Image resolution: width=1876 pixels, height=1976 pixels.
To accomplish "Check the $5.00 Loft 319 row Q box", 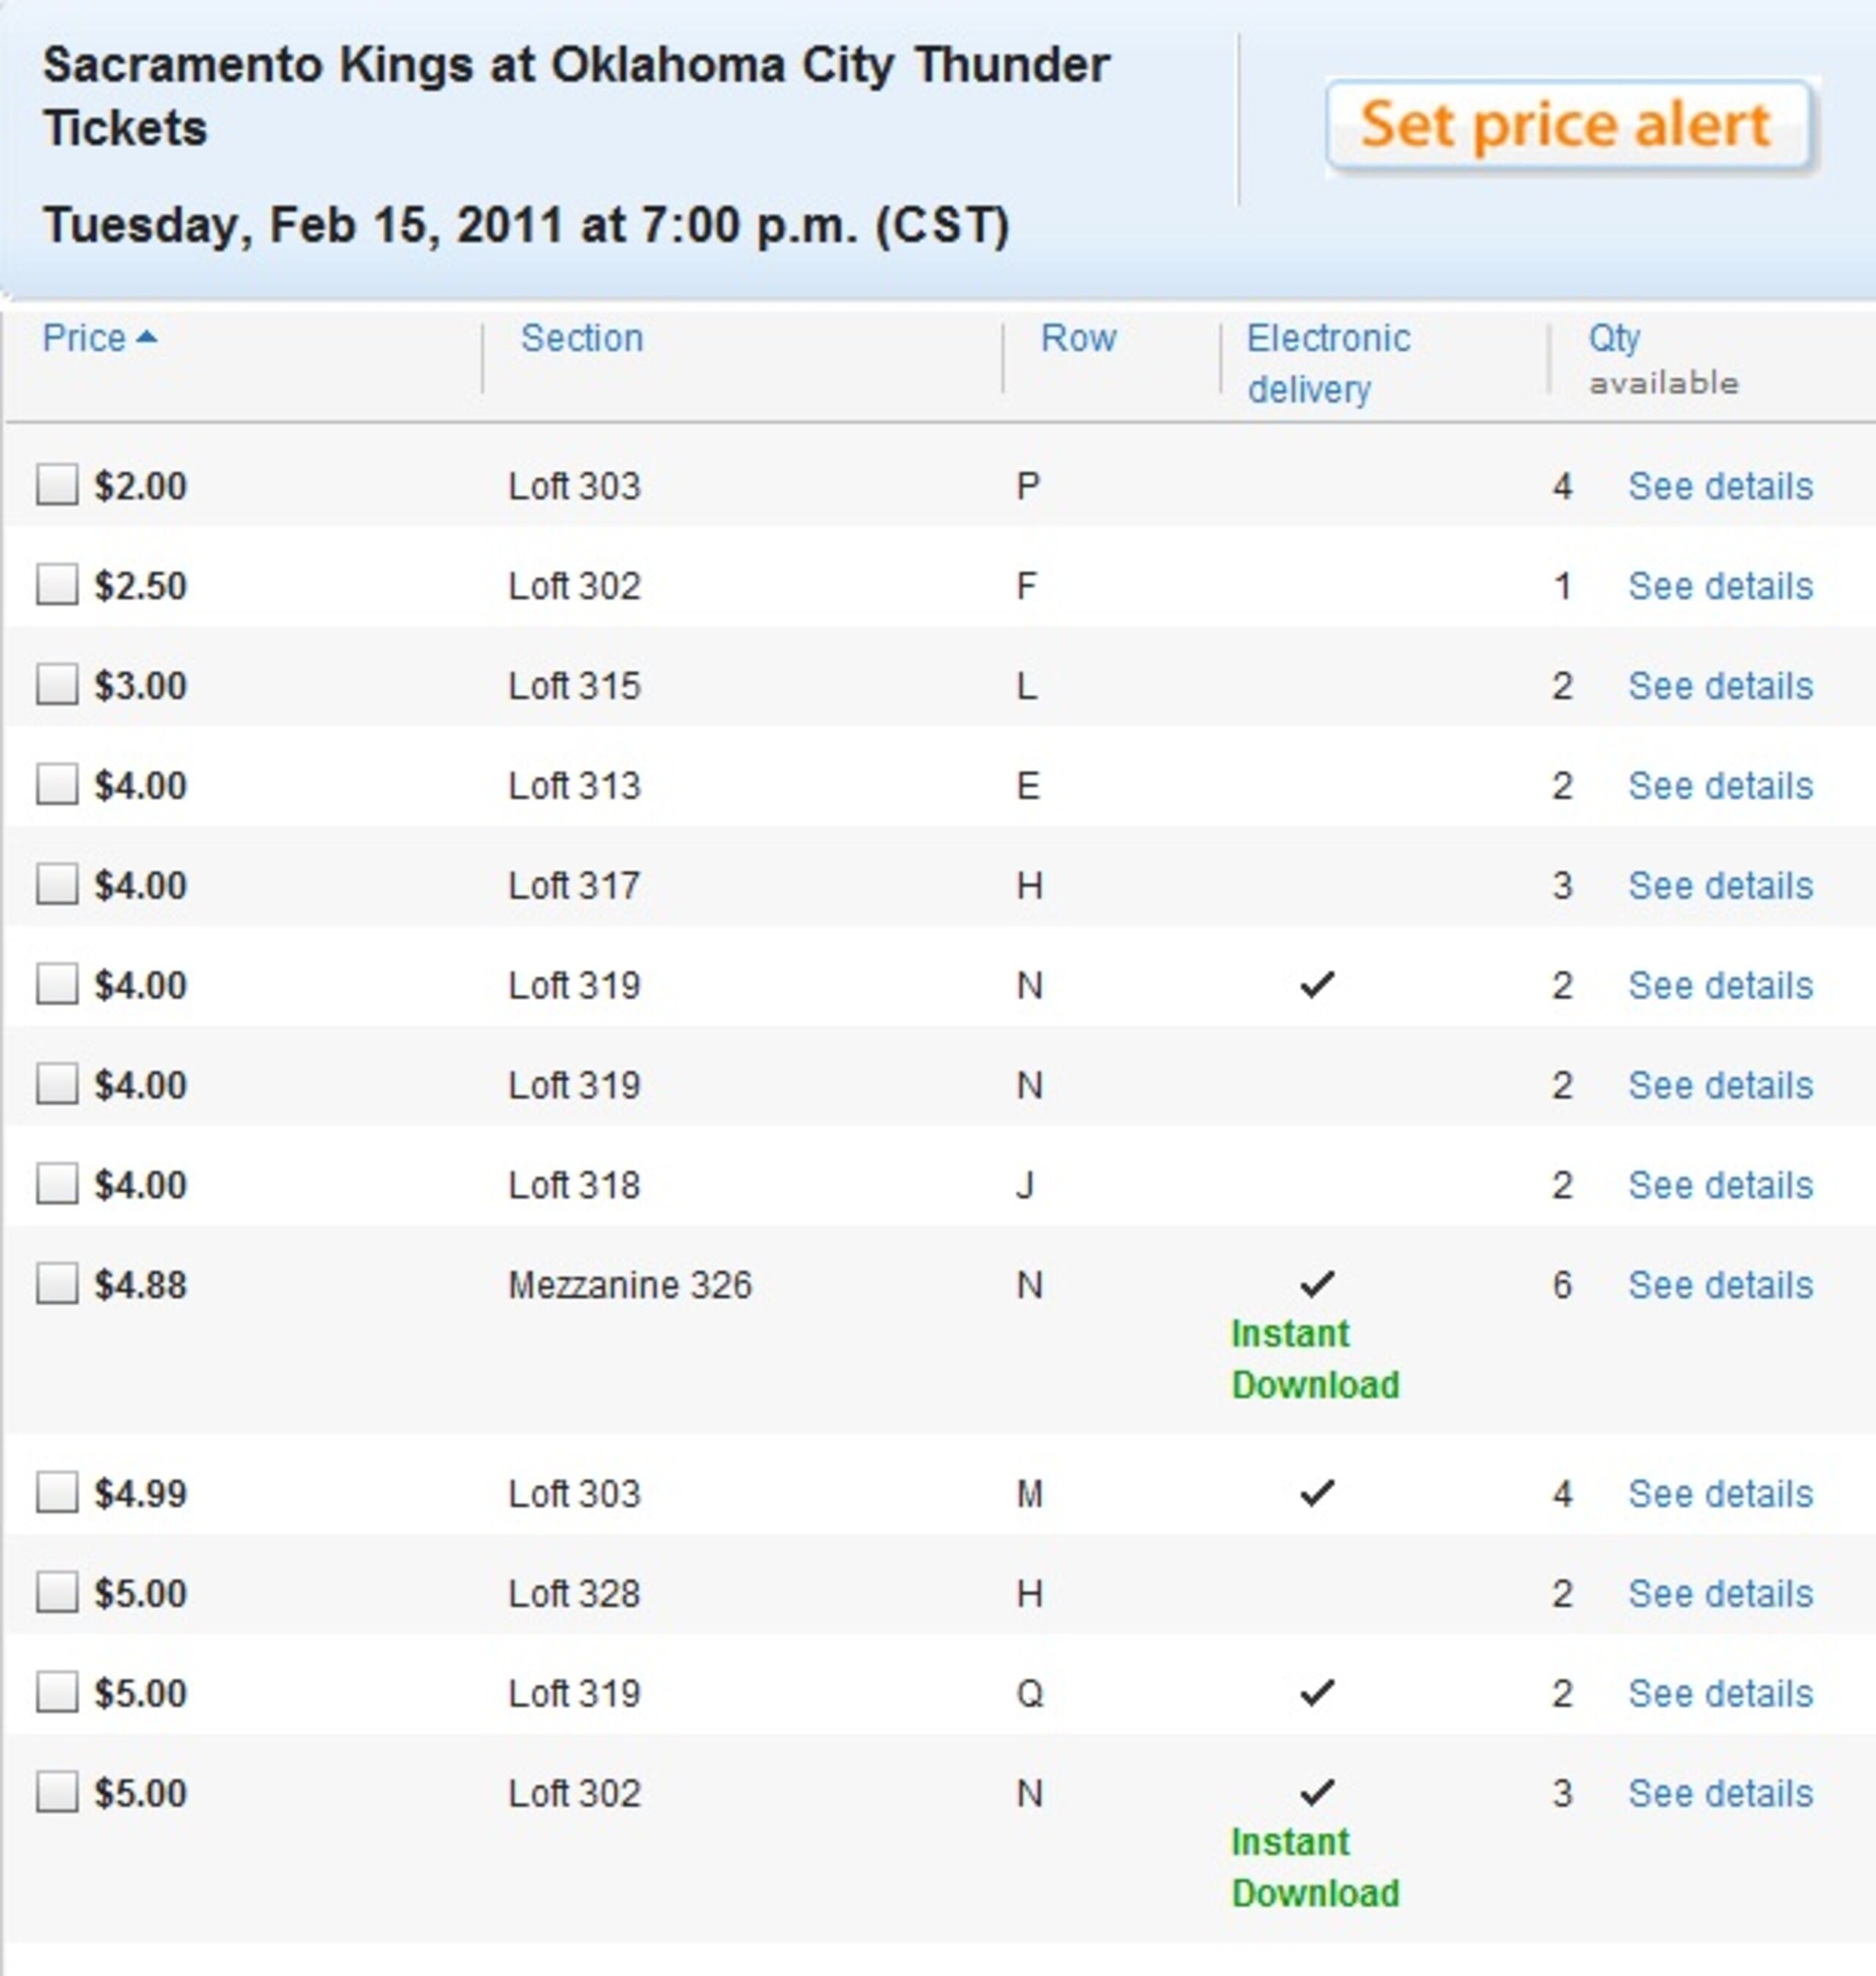I will click(57, 1692).
